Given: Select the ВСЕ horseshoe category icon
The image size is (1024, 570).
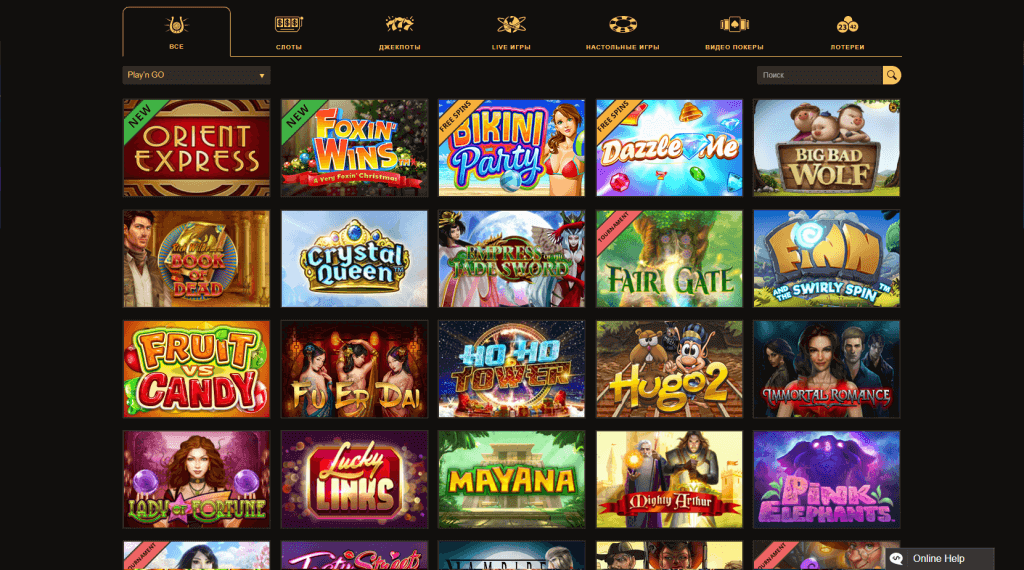Looking at the screenshot, I should click(176, 25).
